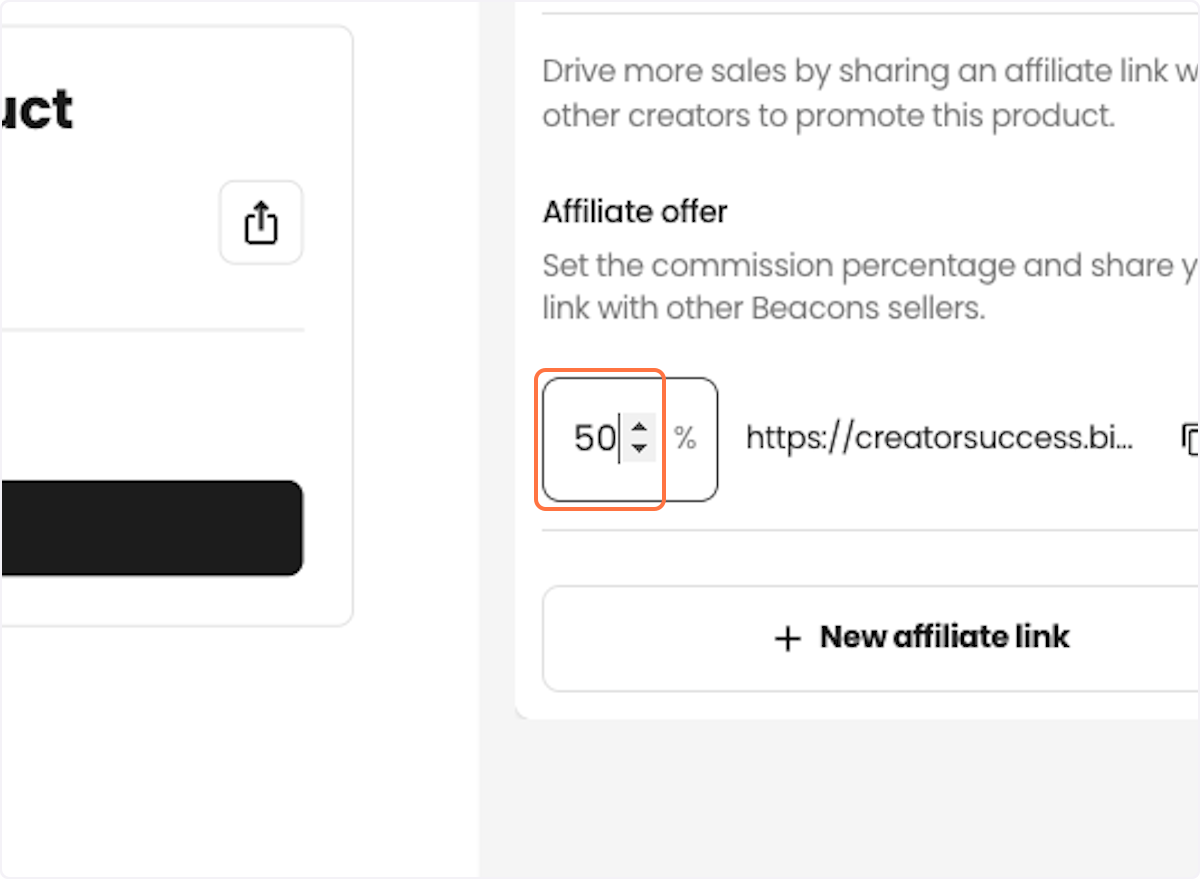The width and height of the screenshot is (1200, 879).
Task: Decrease commission with the down arrow
Action: (x=640, y=448)
